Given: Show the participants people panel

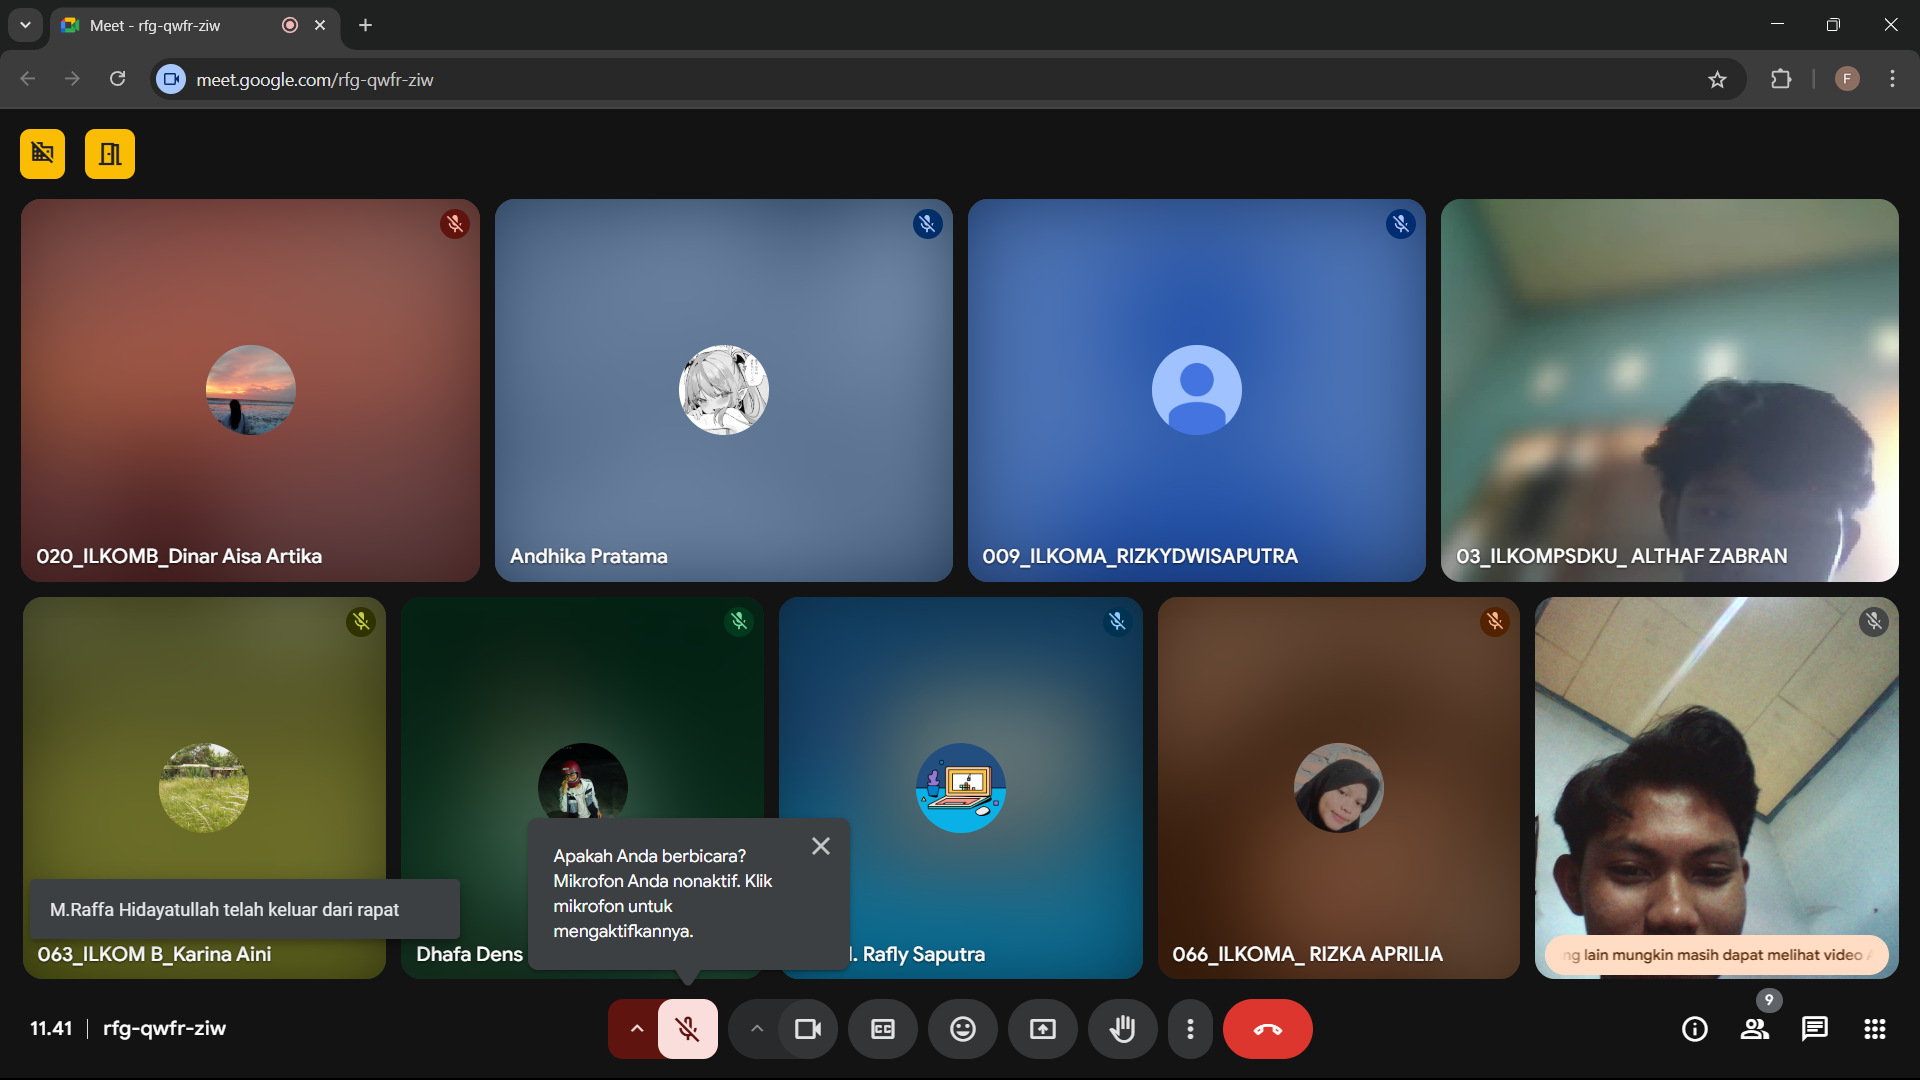Looking at the screenshot, I should point(1755,1029).
